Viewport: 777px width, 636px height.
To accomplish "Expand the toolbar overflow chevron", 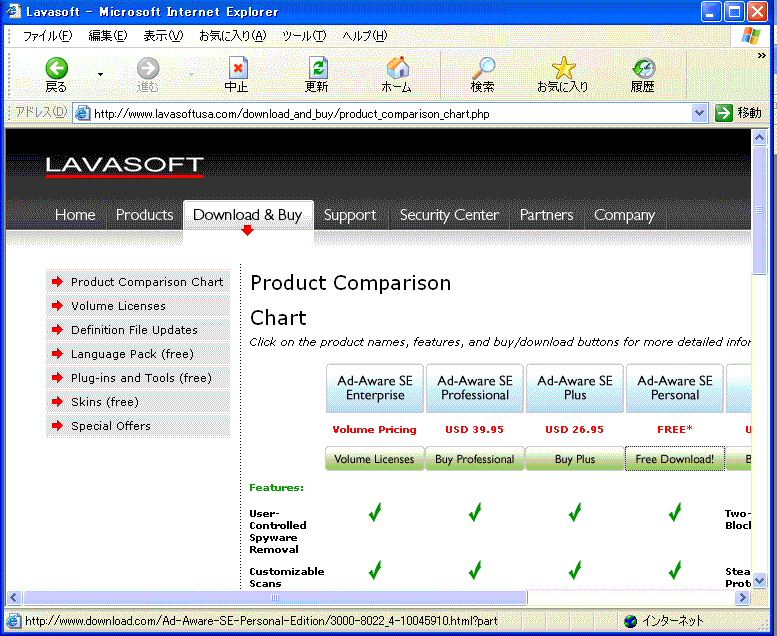I will click(762, 56).
